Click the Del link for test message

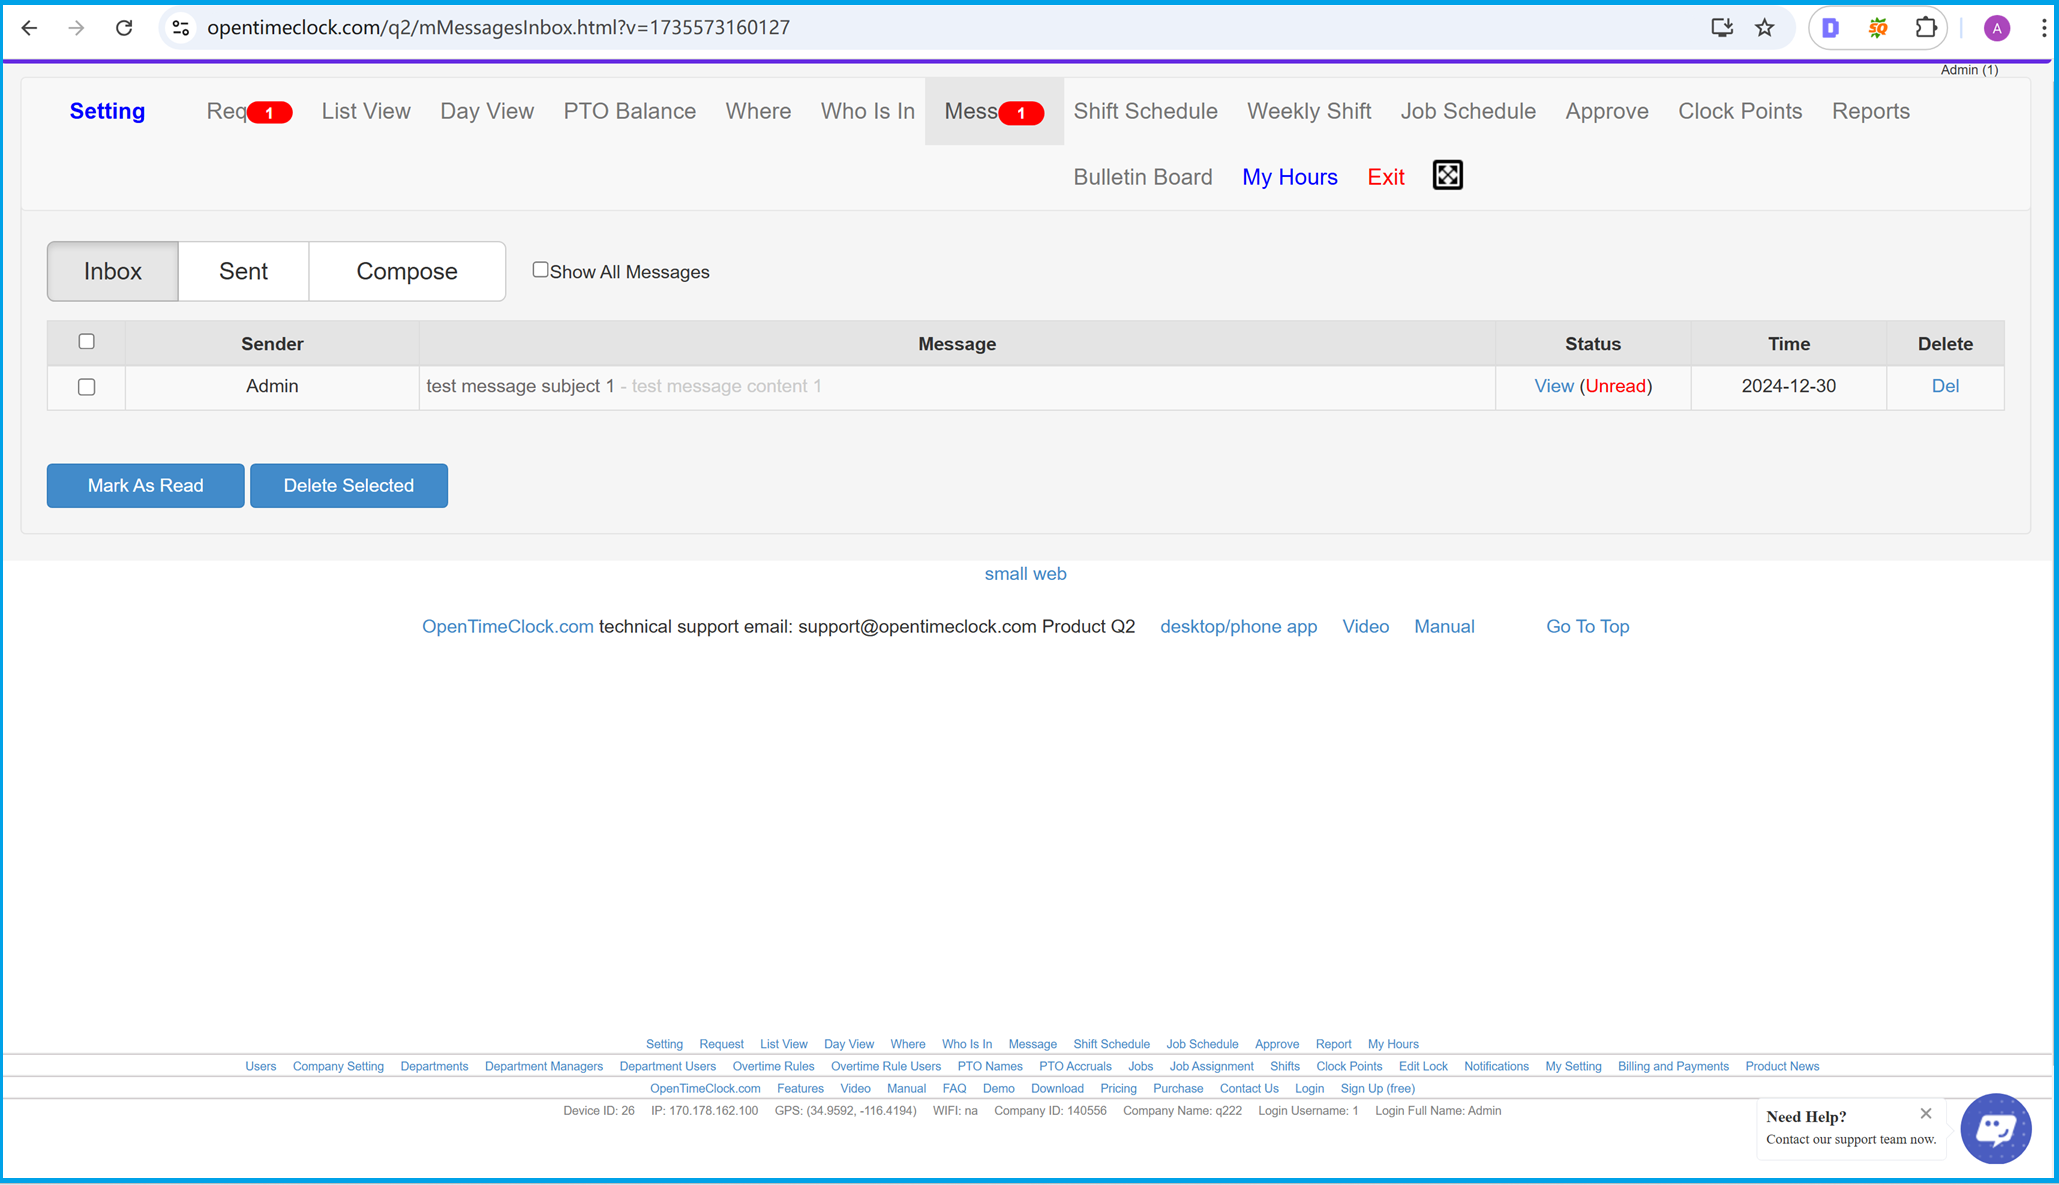[x=1946, y=386]
